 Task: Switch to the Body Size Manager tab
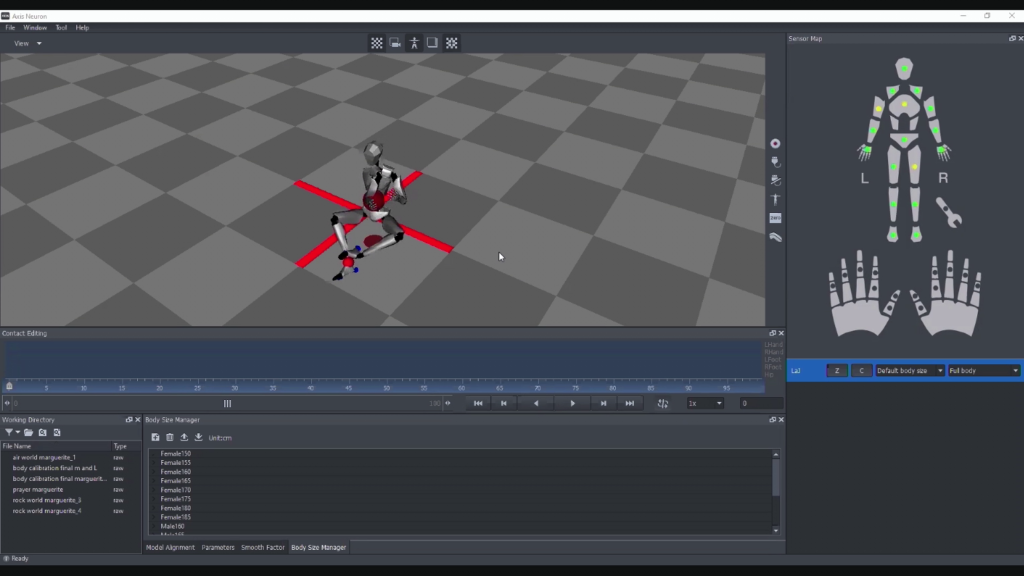[x=319, y=547]
